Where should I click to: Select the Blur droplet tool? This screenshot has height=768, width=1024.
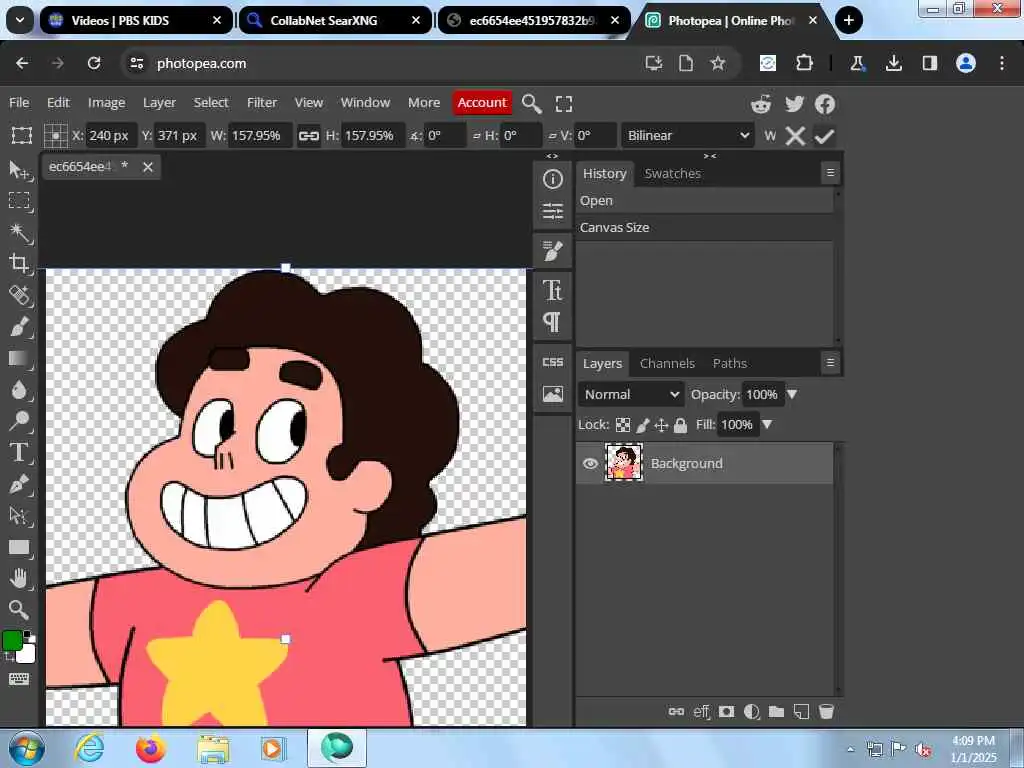point(20,390)
